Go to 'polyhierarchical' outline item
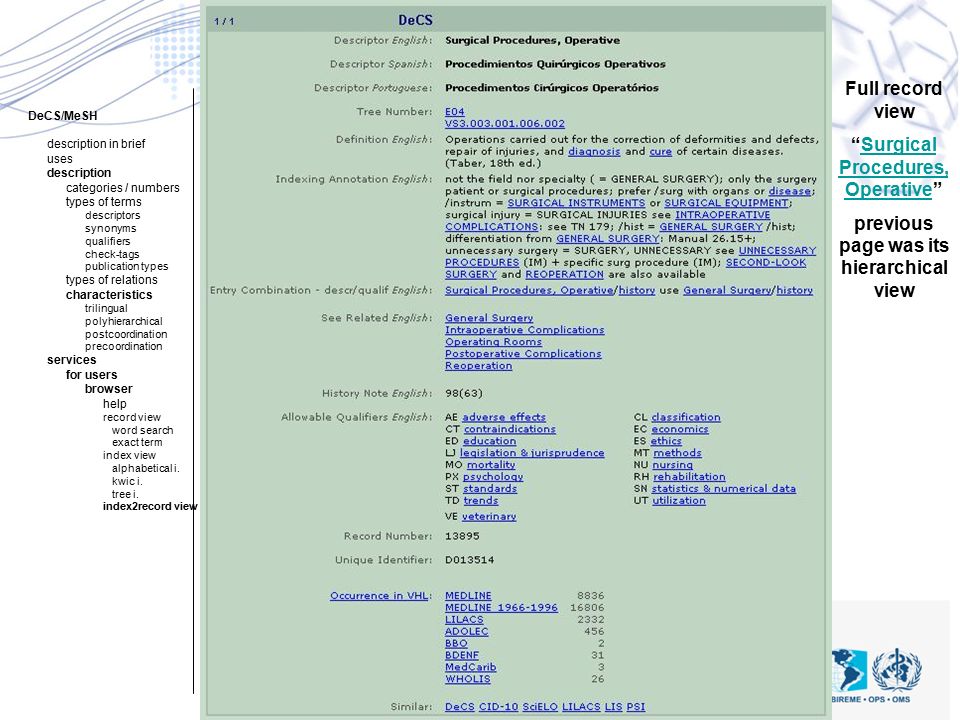The height and width of the screenshot is (720, 960). coord(124,321)
